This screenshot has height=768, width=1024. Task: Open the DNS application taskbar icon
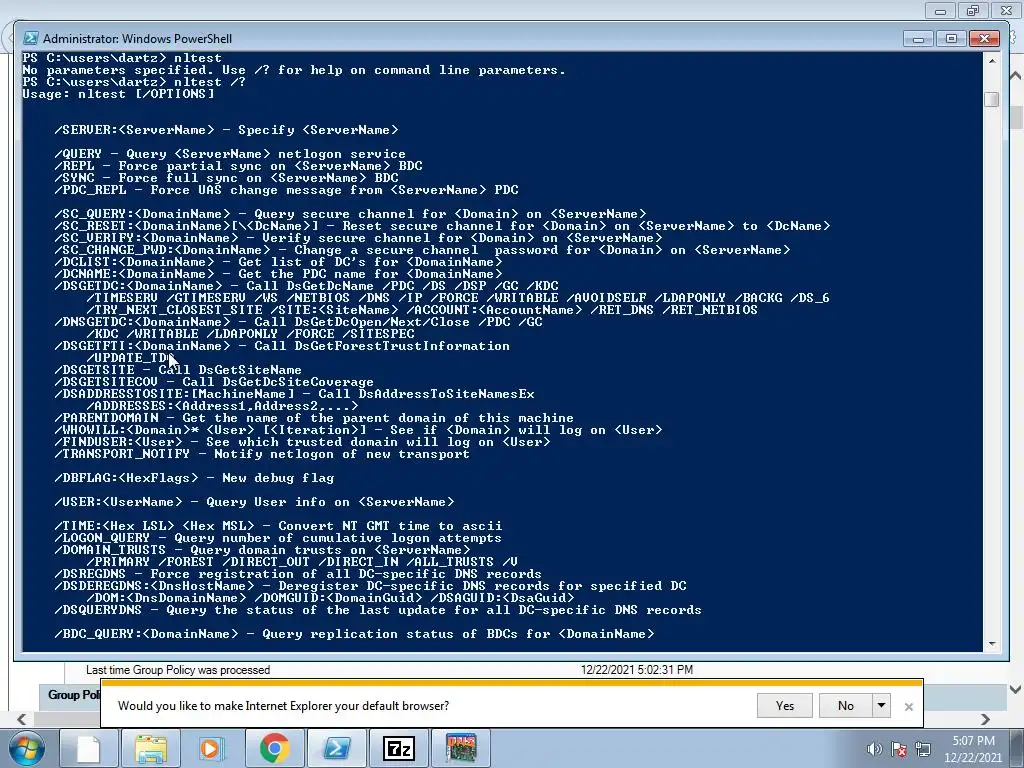(461, 748)
